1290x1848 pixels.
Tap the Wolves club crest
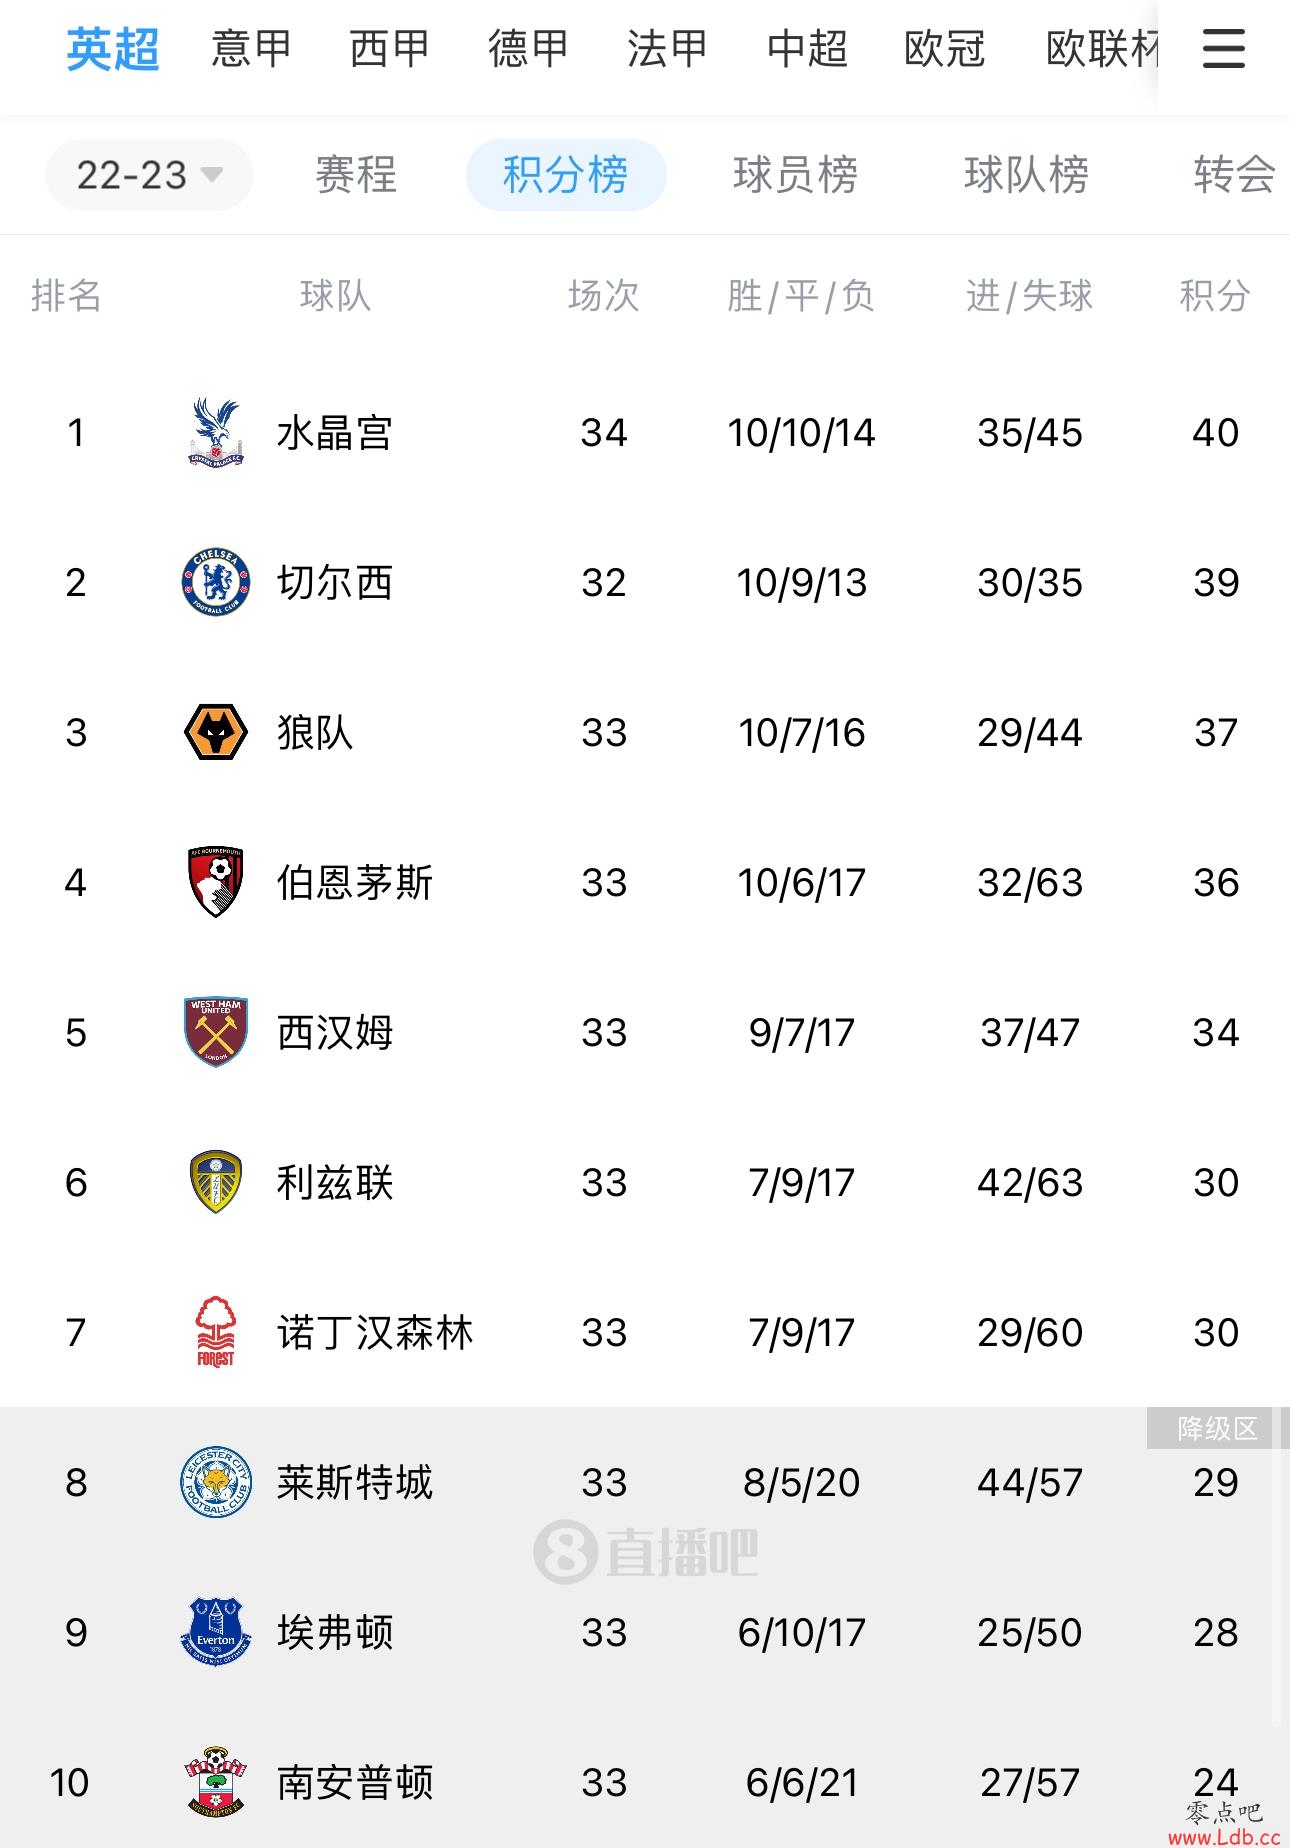click(x=216, y=732)
